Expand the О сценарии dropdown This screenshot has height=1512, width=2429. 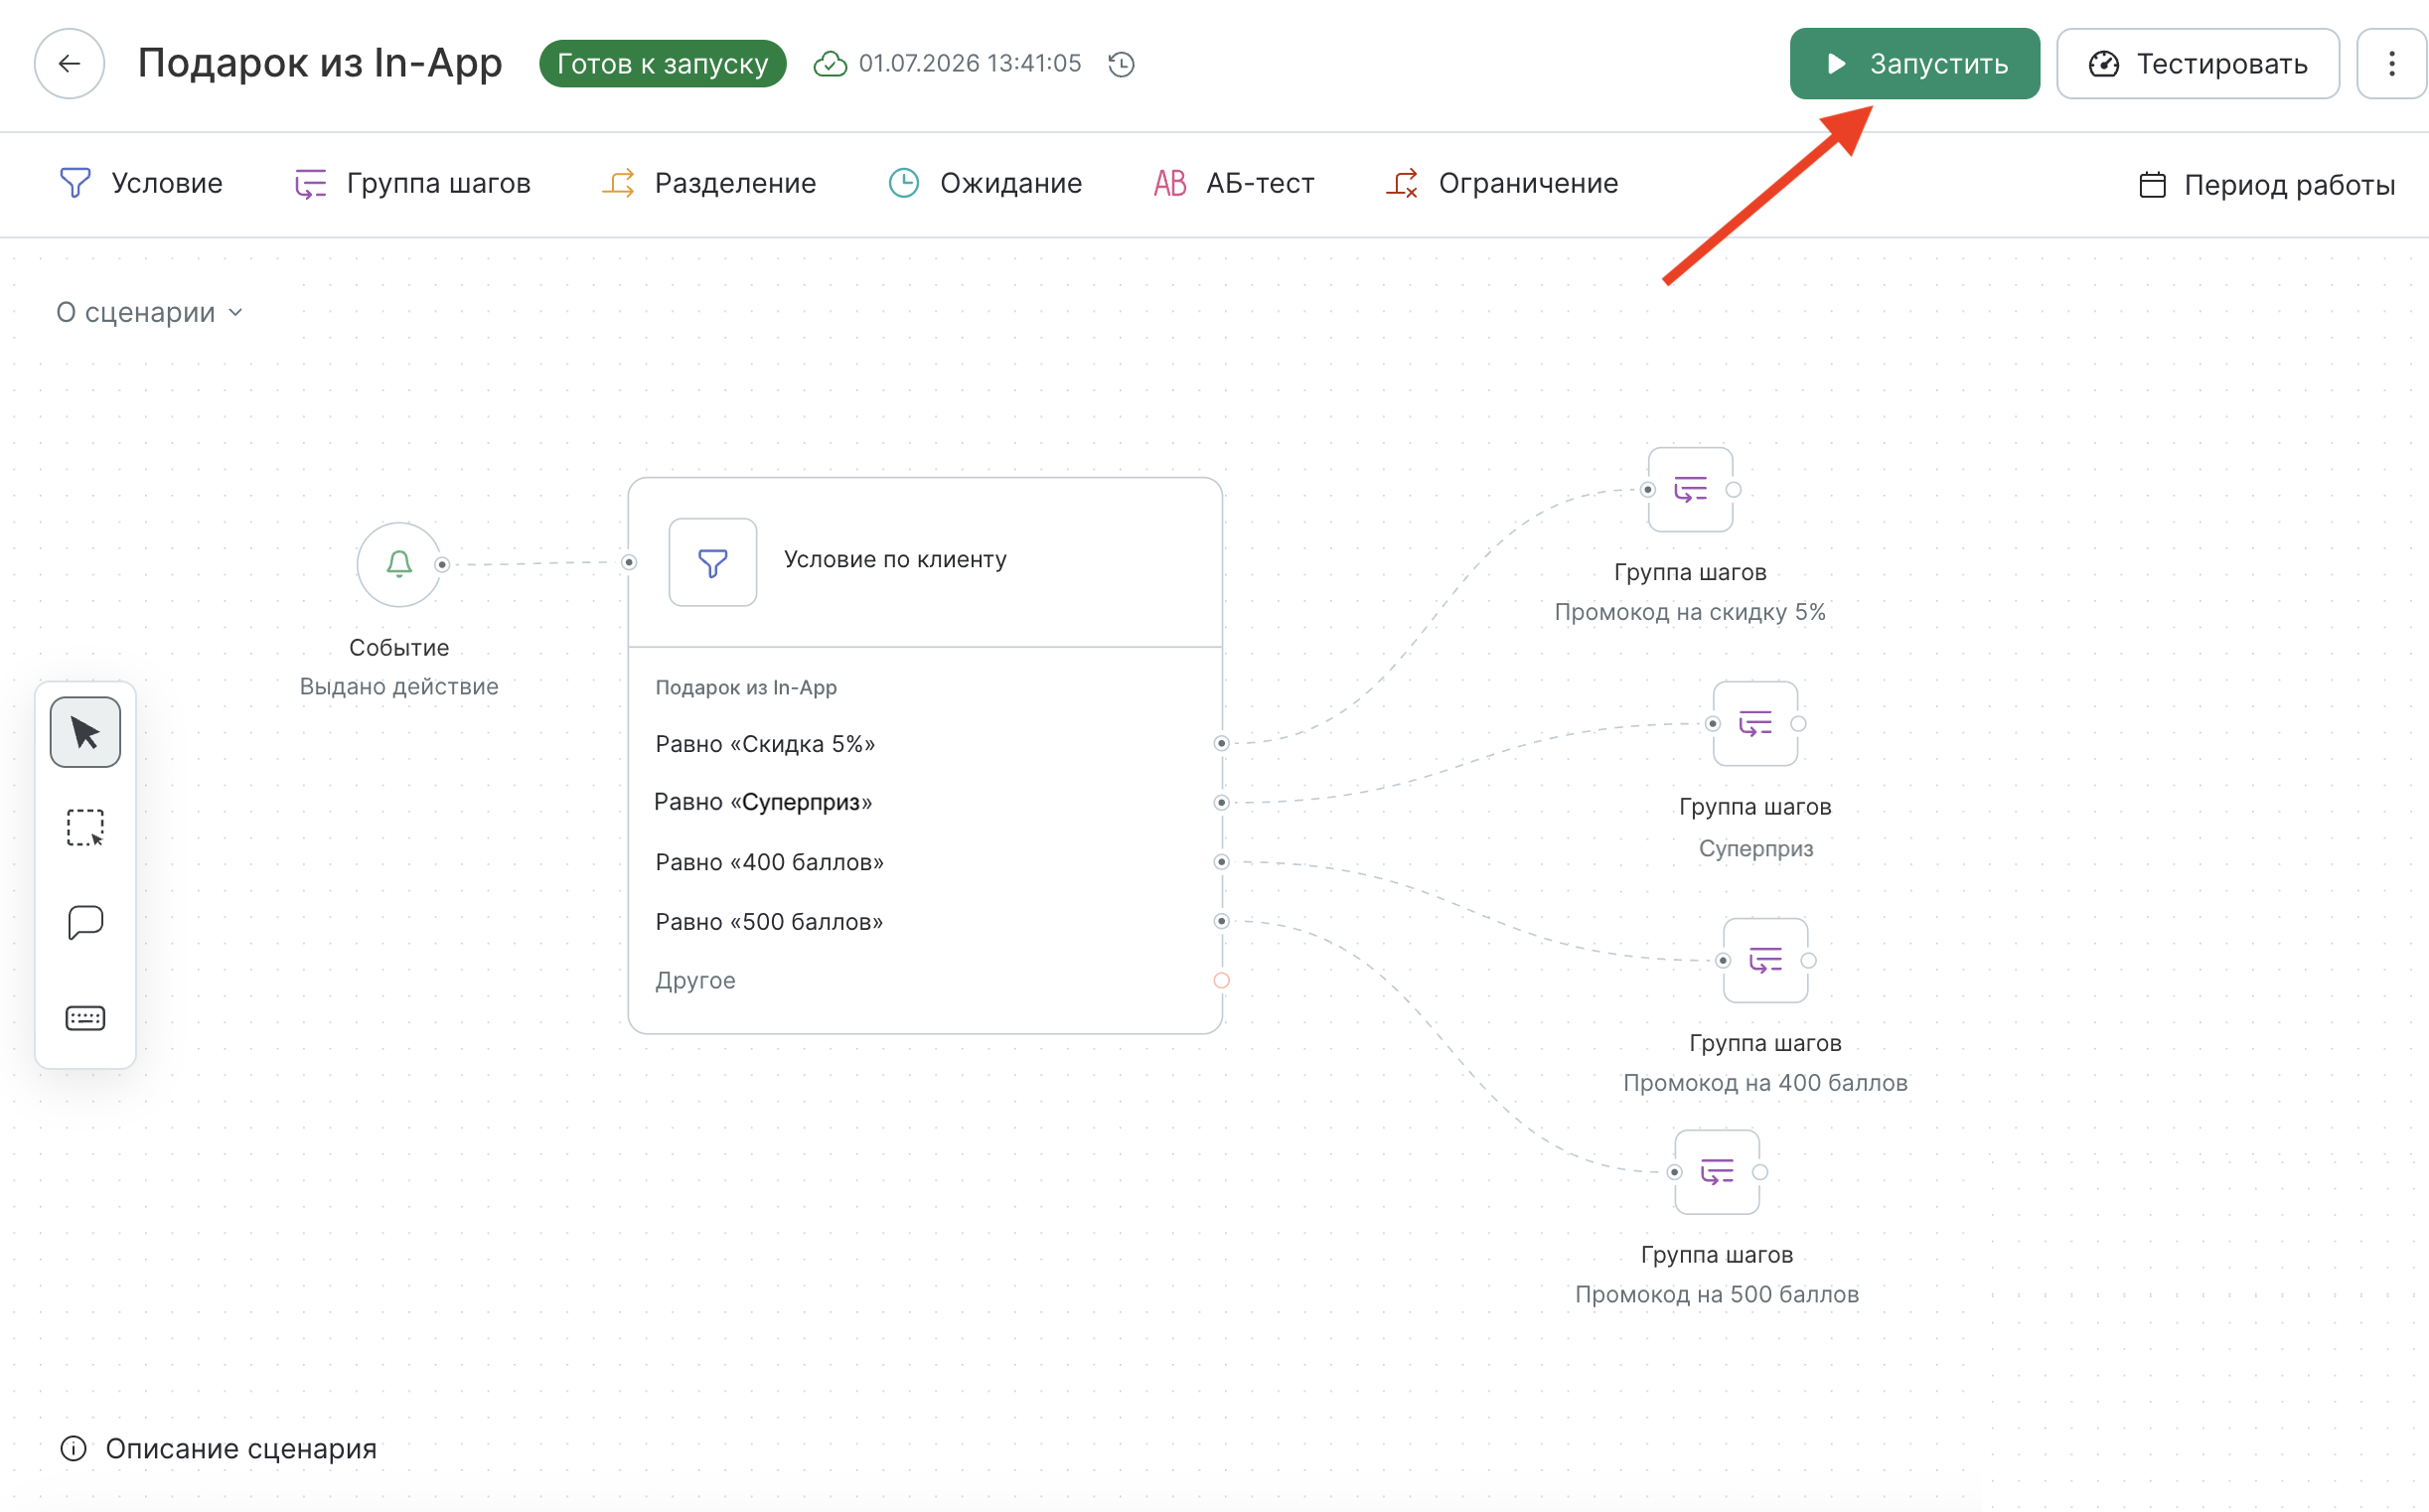point(149,312)
